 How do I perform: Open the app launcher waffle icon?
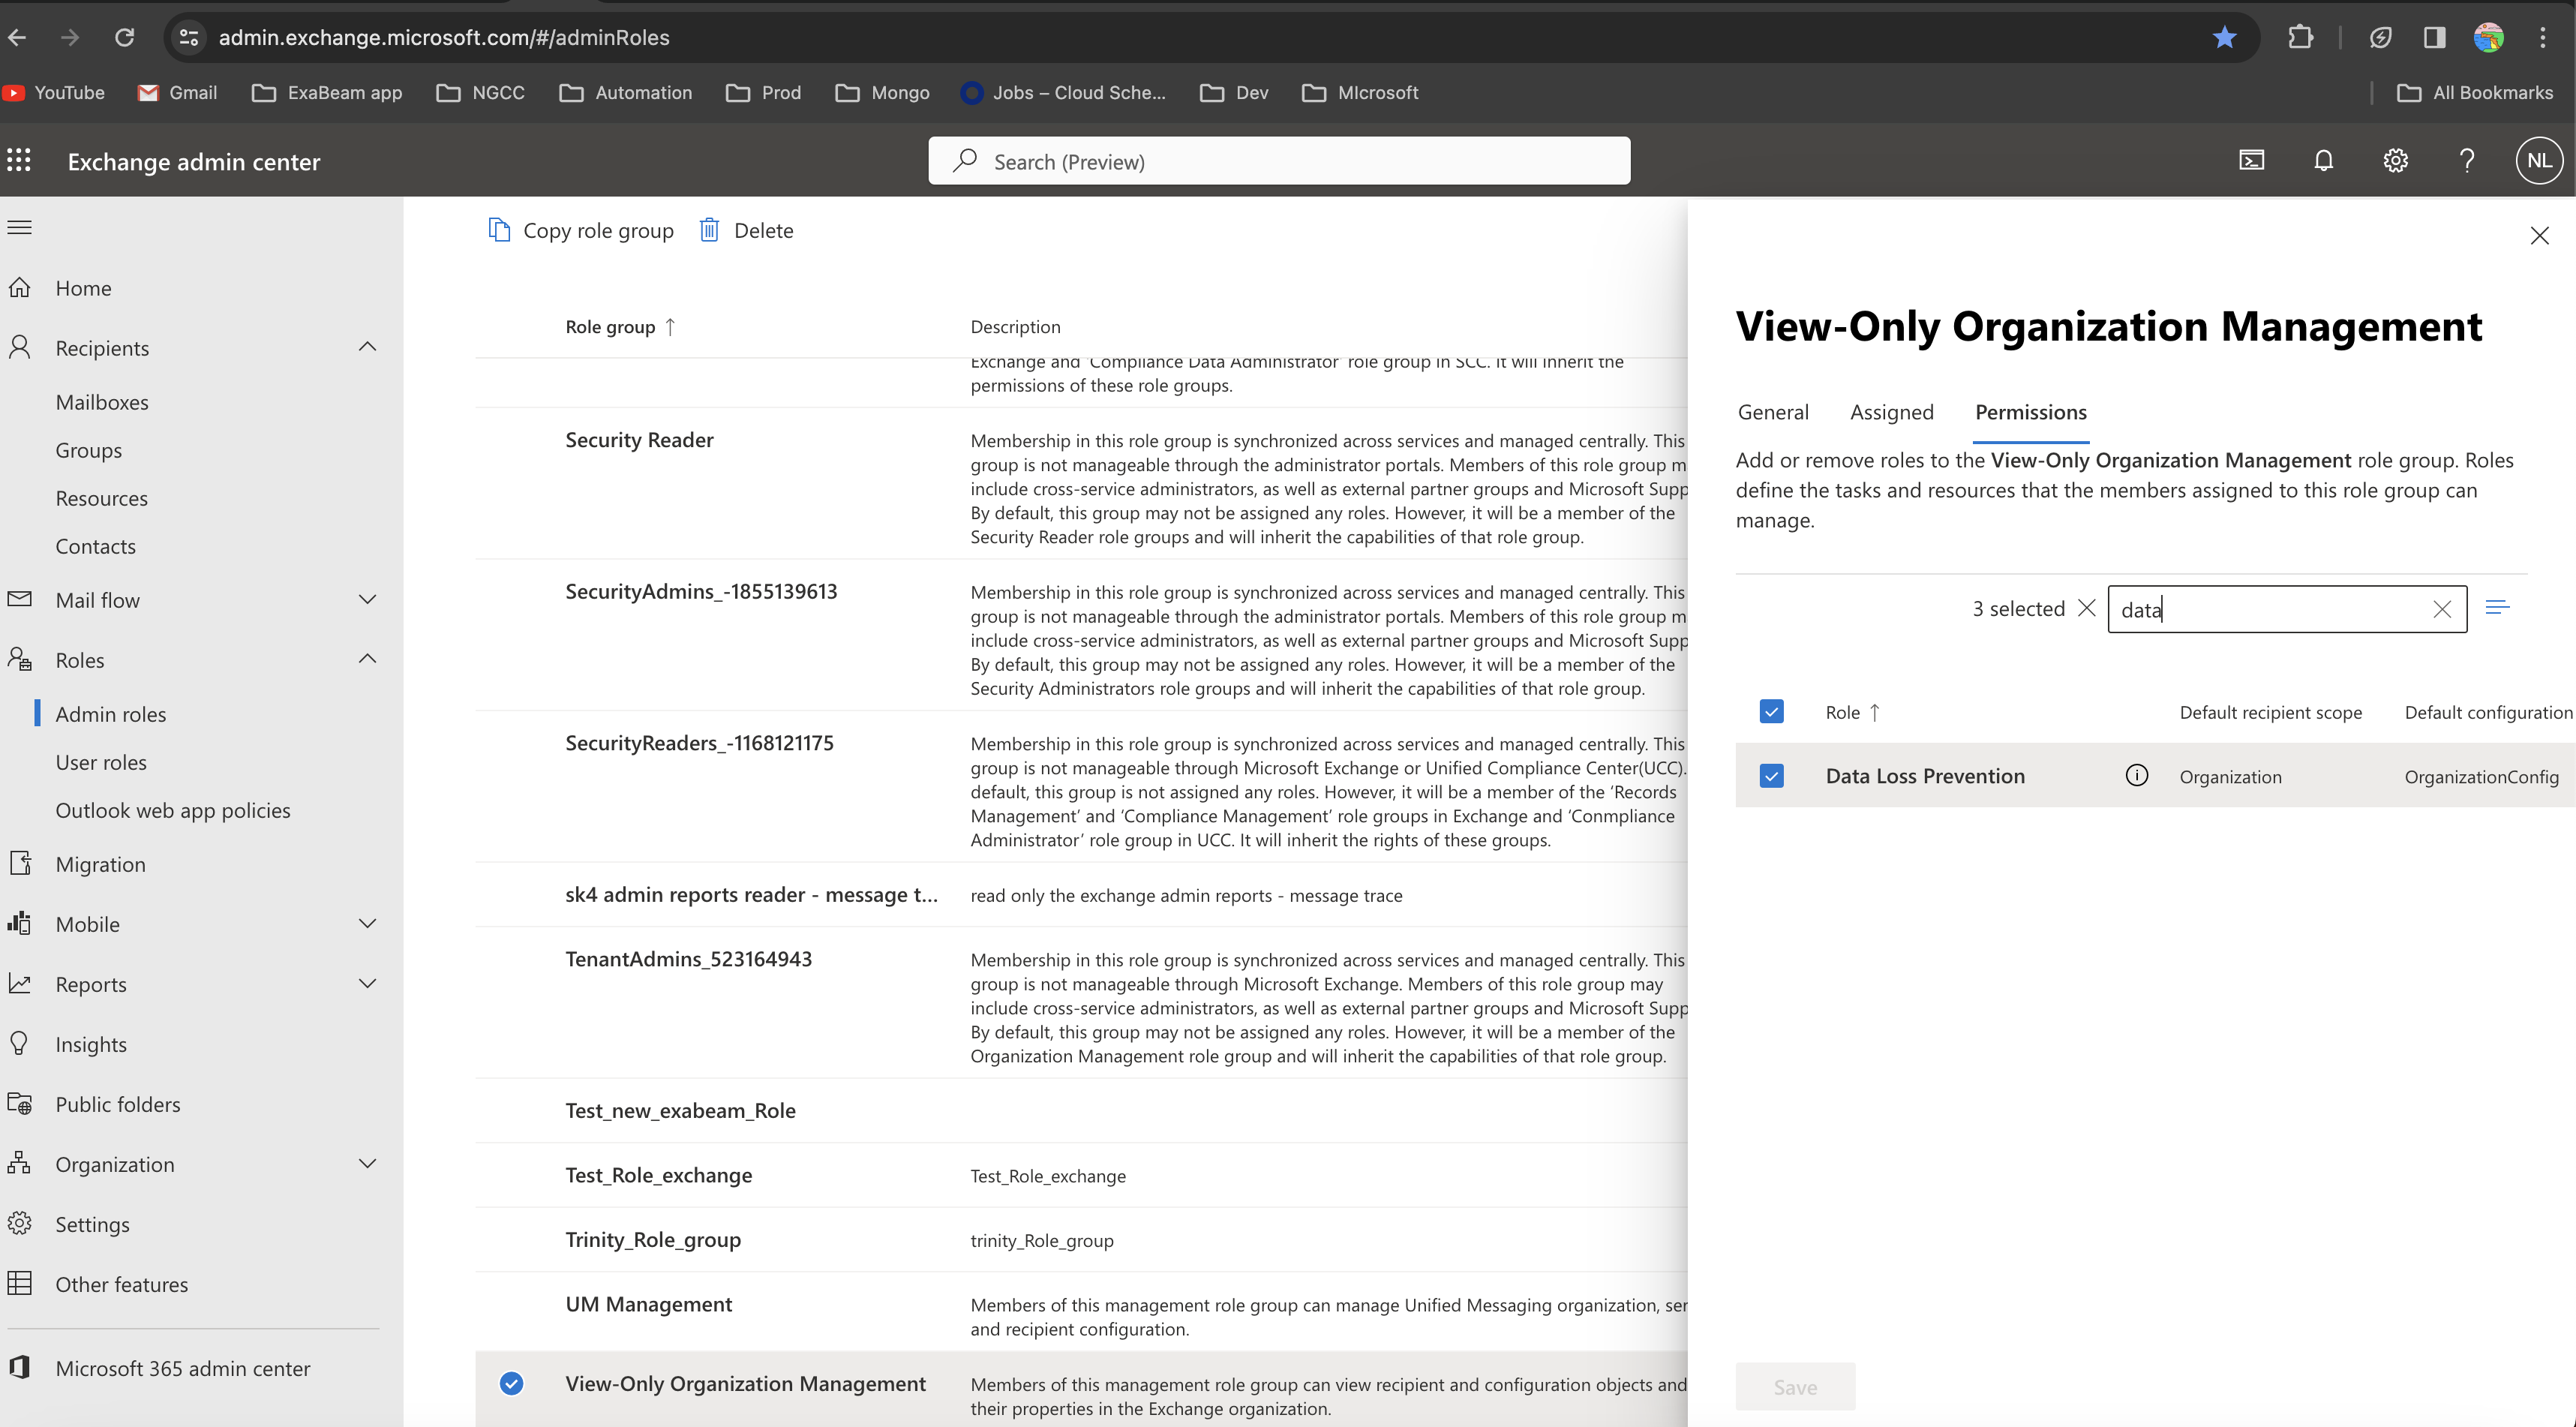pos(19,161)
